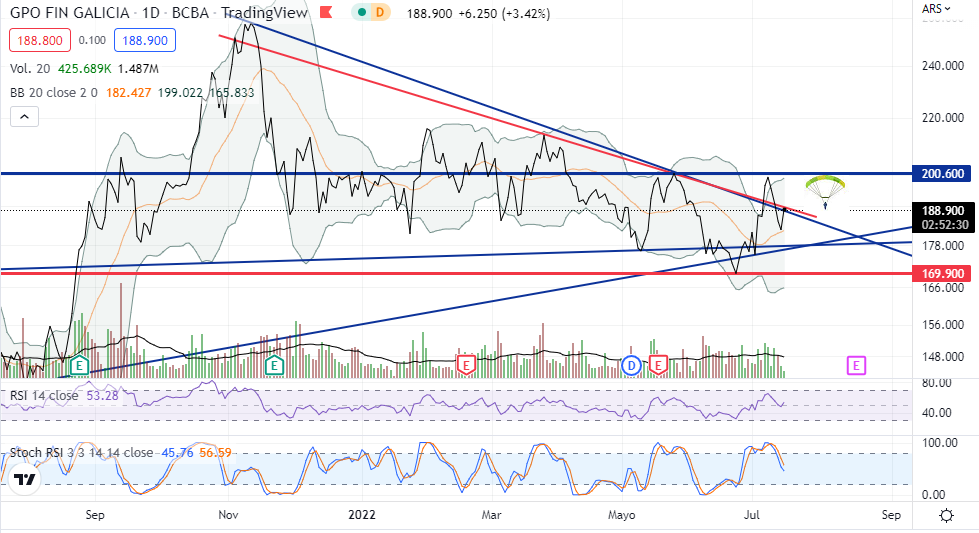Collapse the indicator legend with the arrow button

pos(24,117)
